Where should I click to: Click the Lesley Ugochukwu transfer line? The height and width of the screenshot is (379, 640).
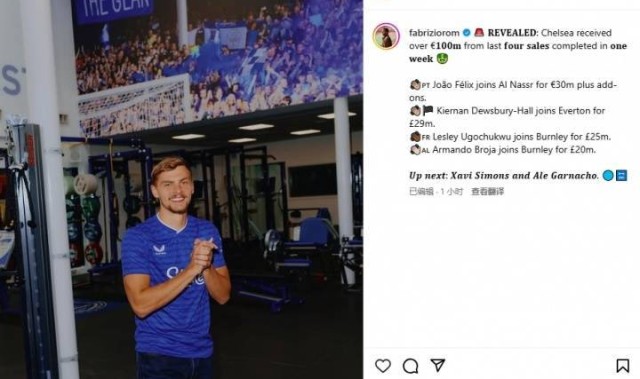click(x=510, y=137)
